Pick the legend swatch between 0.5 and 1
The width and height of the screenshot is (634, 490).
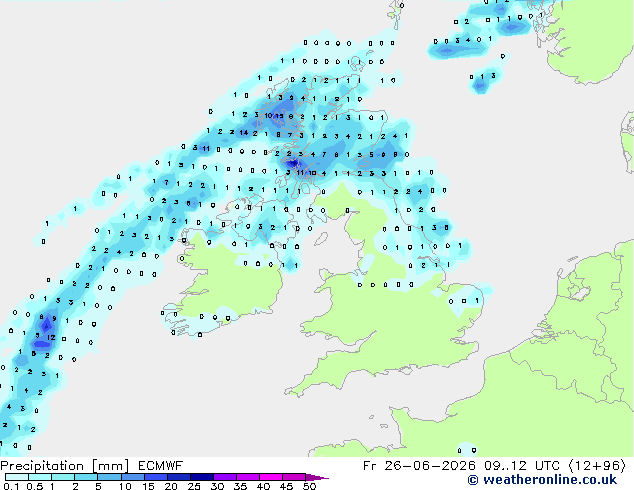(x=40, y=477)
